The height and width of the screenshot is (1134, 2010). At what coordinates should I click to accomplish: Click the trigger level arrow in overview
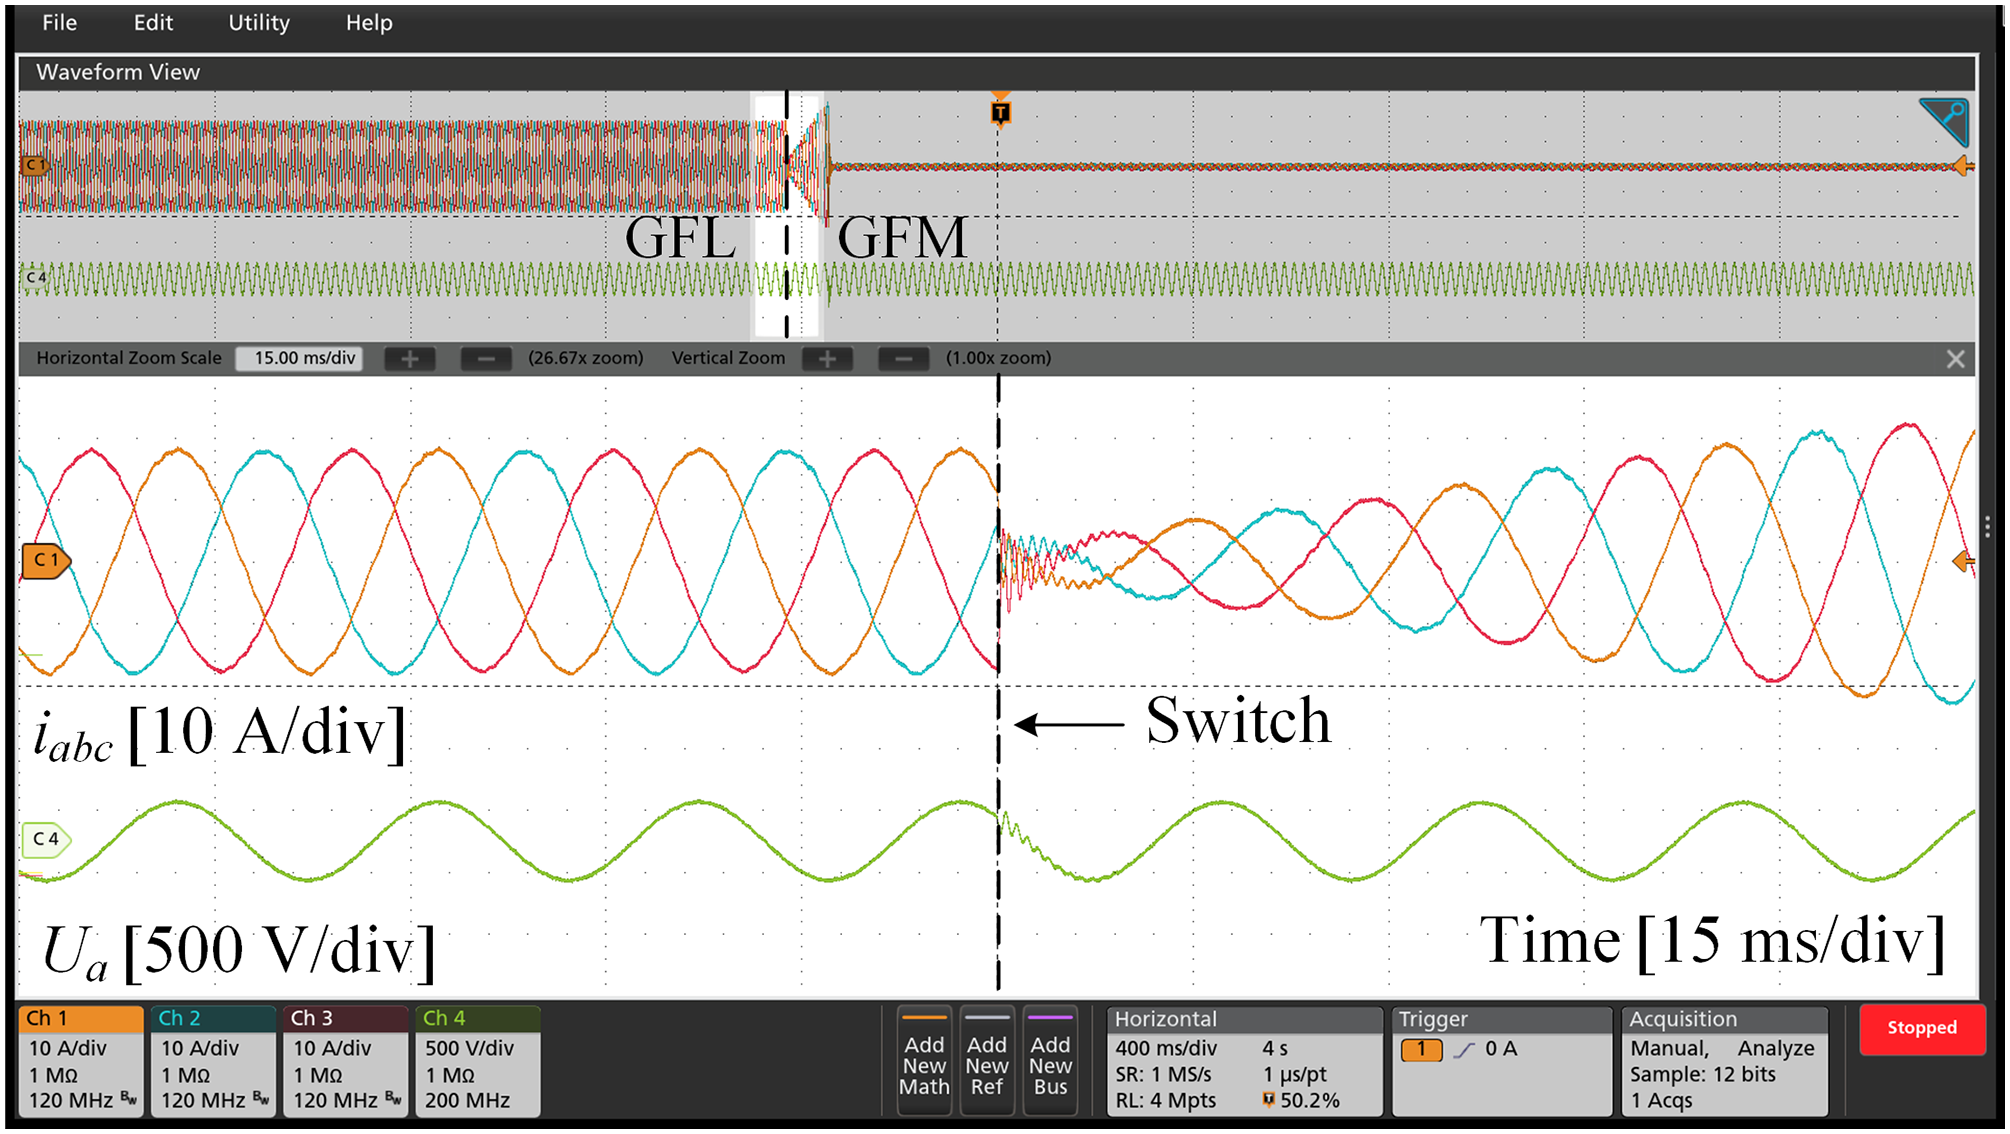pyautogui.click(x=1964, y=166)
